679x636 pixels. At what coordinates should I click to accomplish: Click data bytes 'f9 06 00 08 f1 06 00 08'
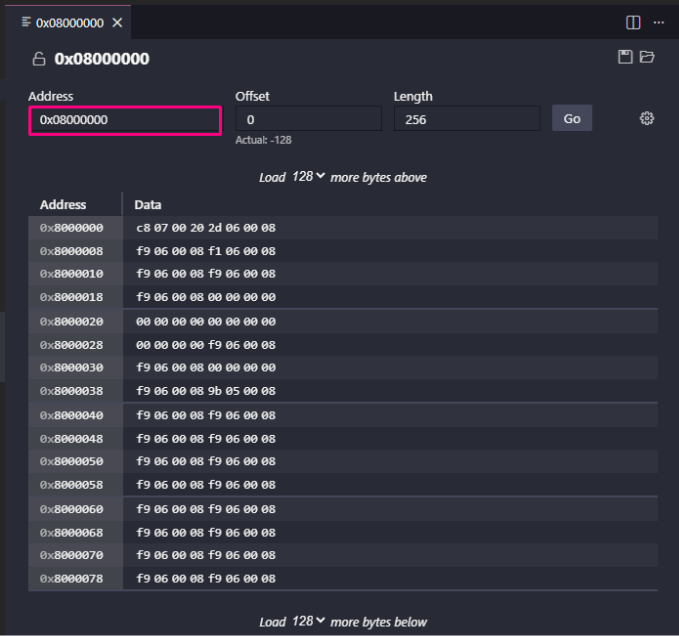coord(206,251)
